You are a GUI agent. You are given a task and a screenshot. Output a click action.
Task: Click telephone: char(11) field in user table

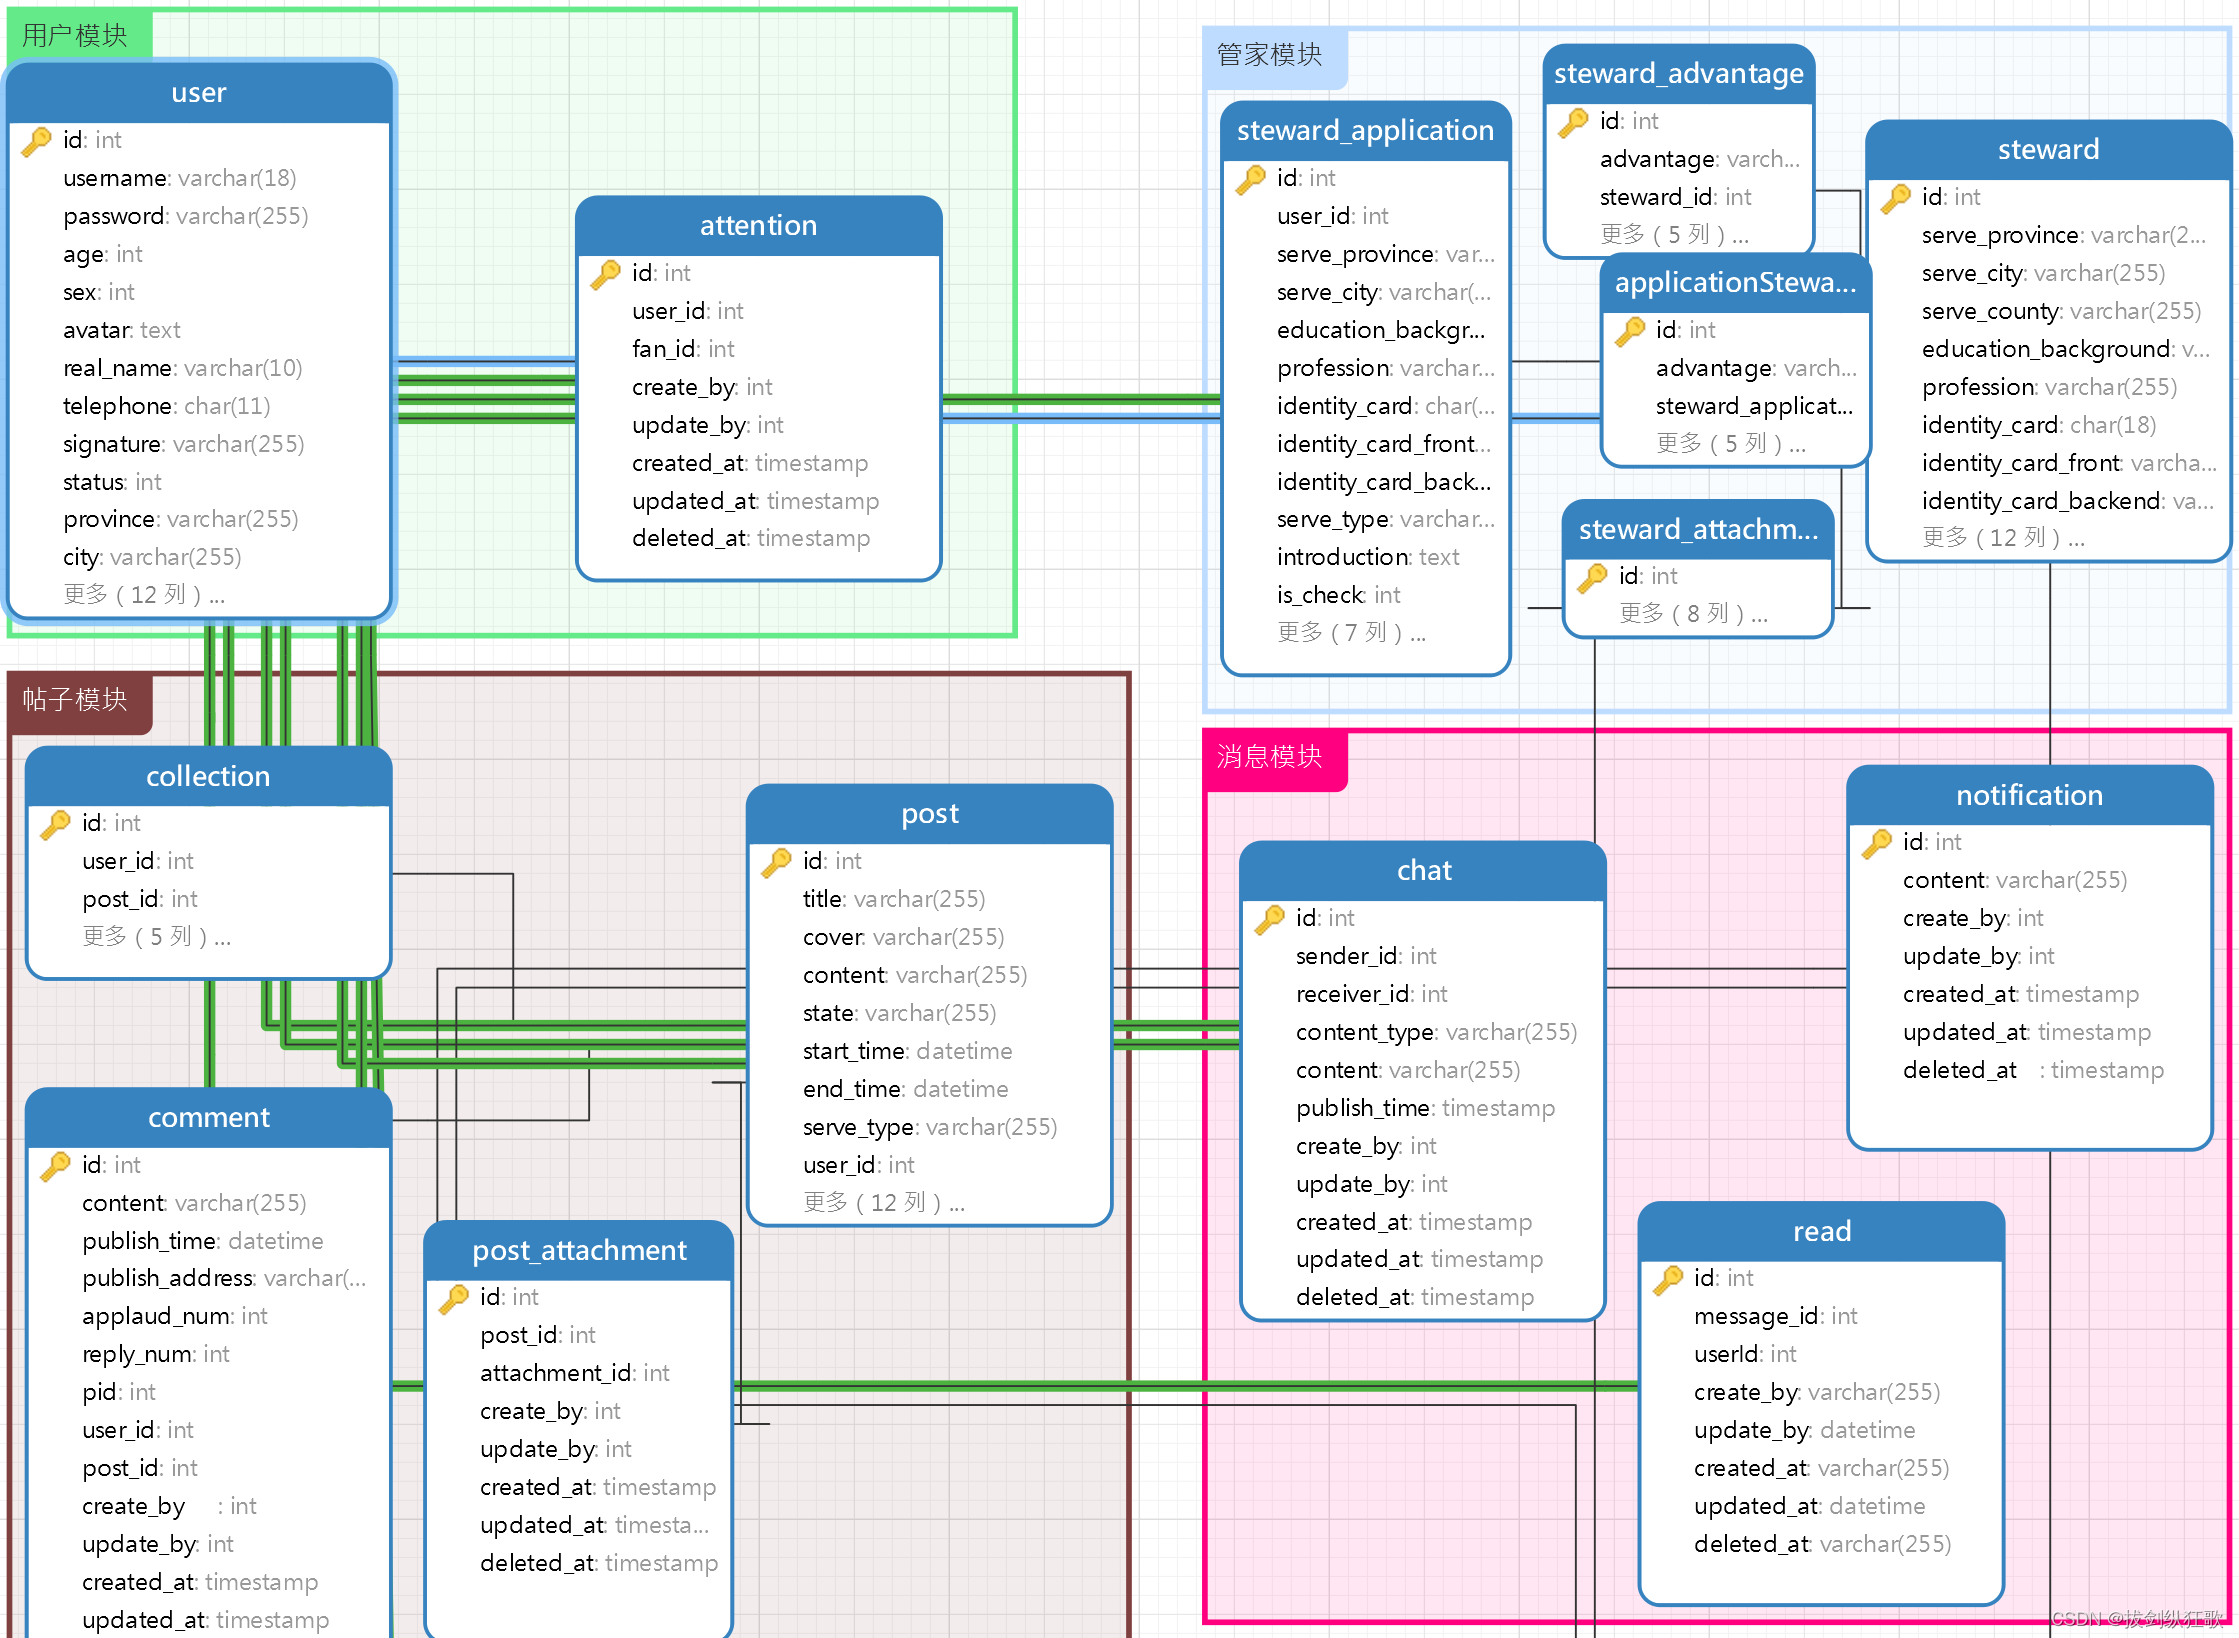pos(167,407)
